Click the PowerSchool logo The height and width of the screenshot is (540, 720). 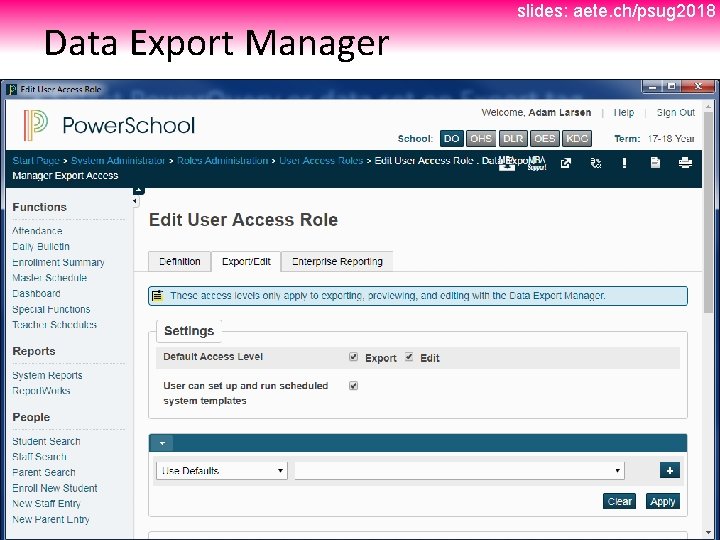click(x=109, y=125)
